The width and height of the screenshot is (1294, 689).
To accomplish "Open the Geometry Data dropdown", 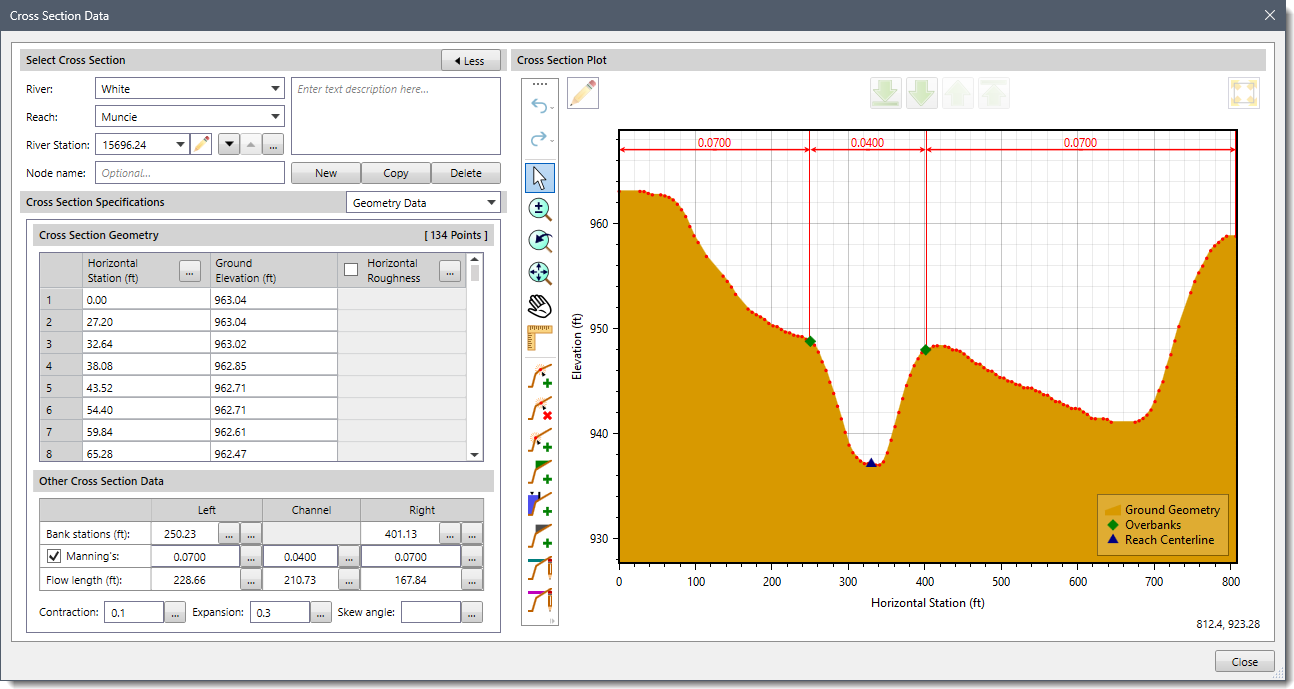I will [423, 202].
